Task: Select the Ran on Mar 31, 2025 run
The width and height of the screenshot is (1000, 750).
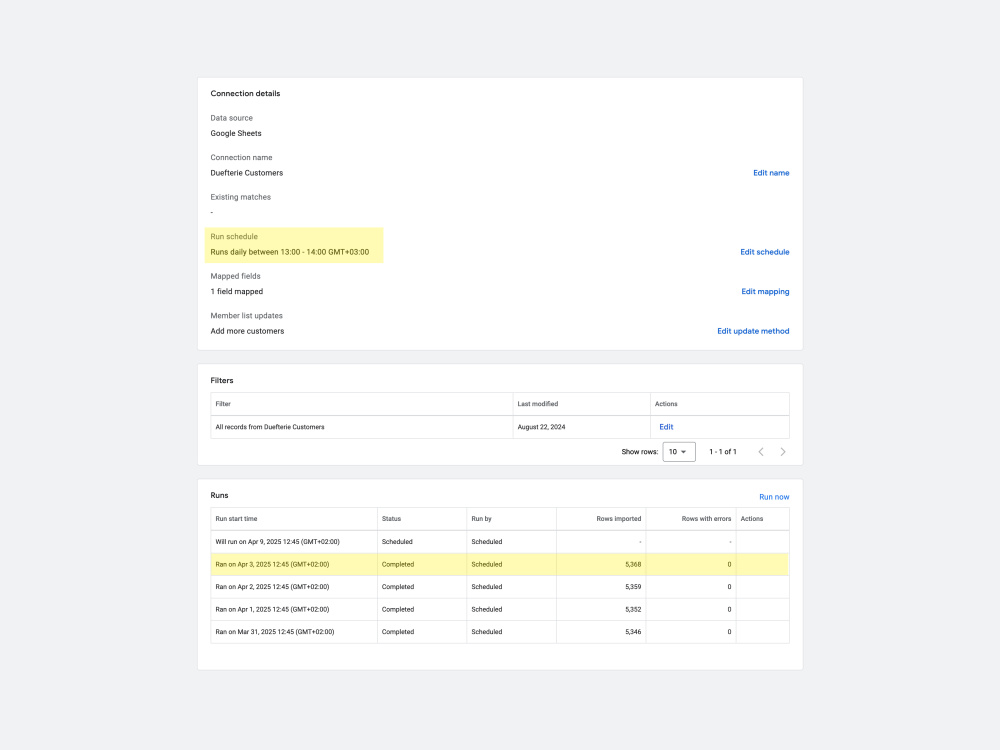Action: 500,632
